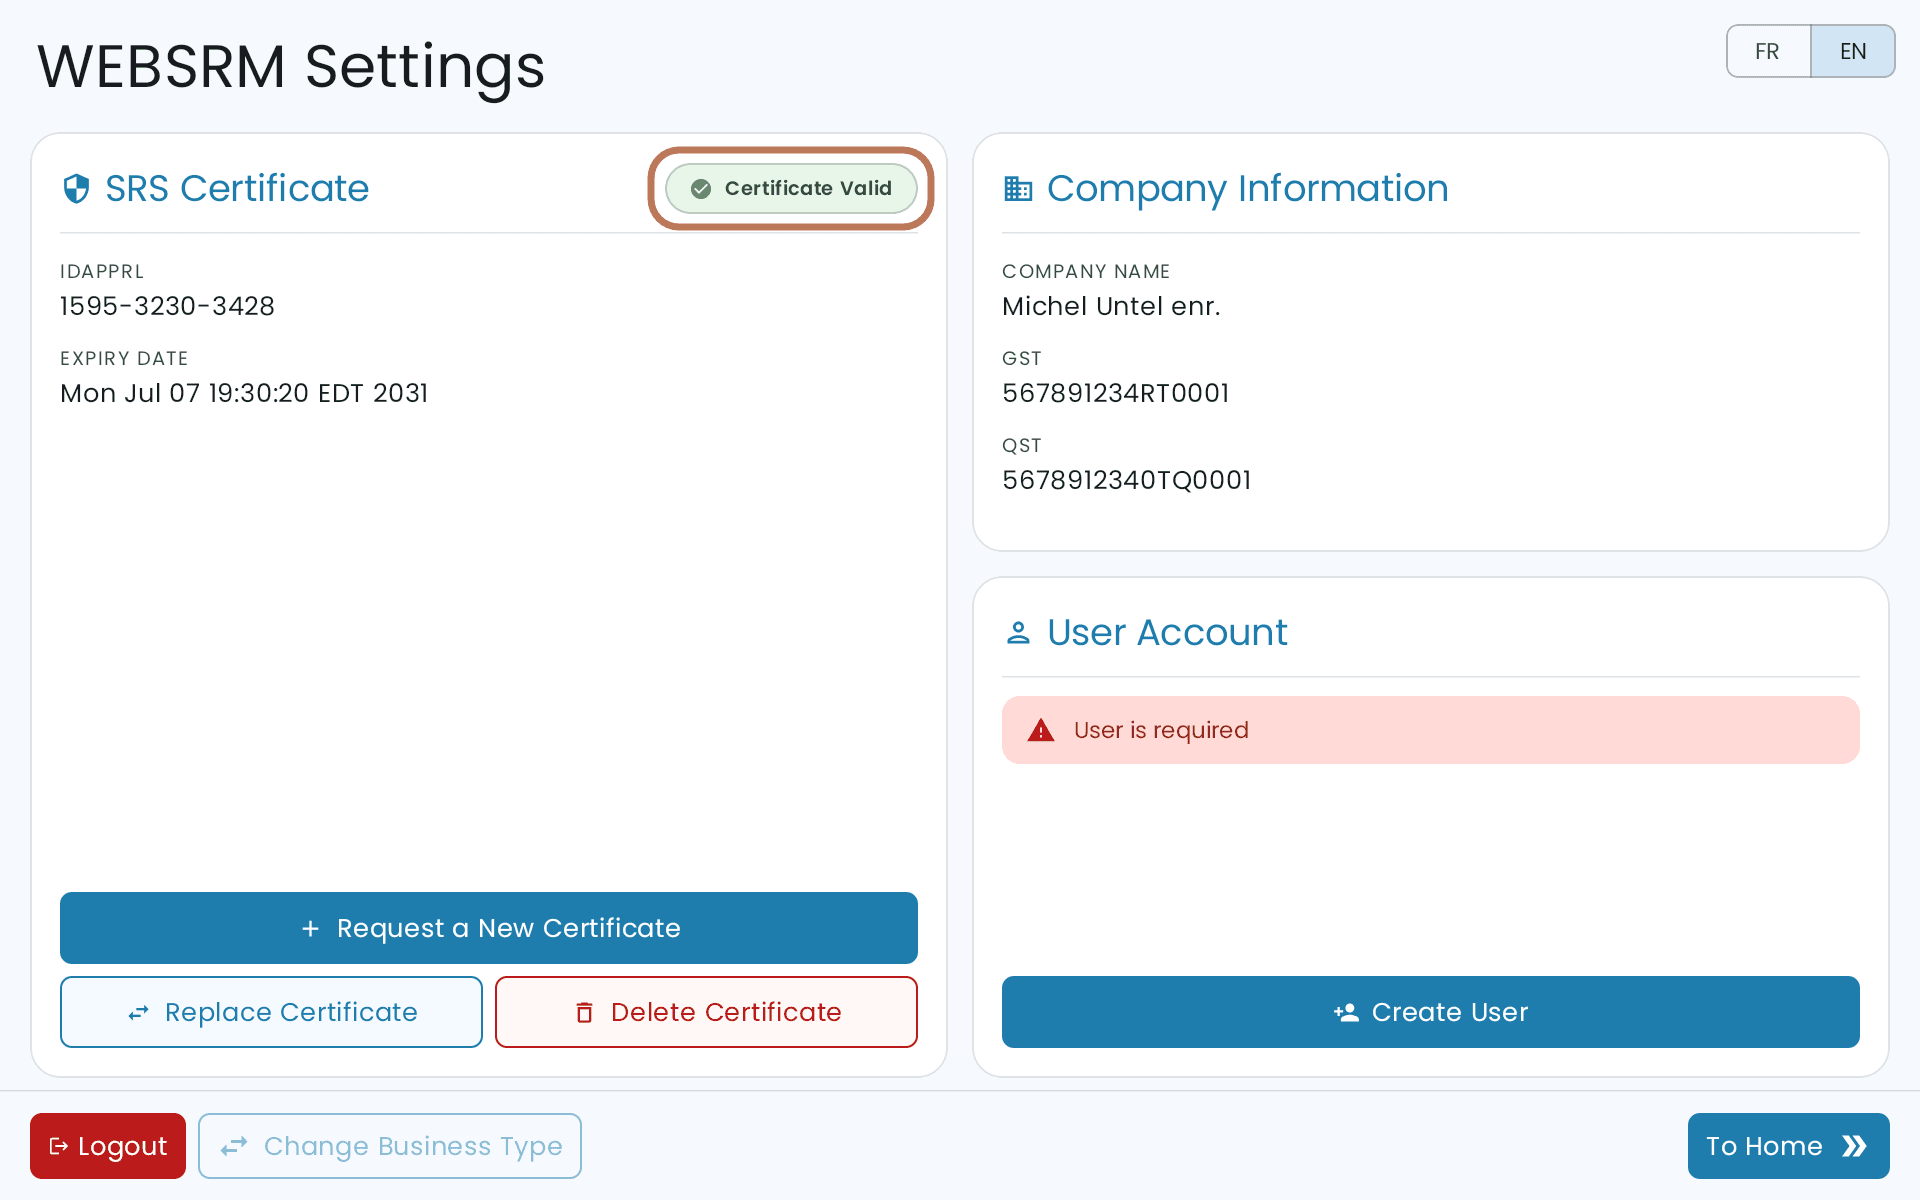Click the green checkmark in Certificate Valid badge
This screenshot has width=1920, height=1200.
click(701, 189)
